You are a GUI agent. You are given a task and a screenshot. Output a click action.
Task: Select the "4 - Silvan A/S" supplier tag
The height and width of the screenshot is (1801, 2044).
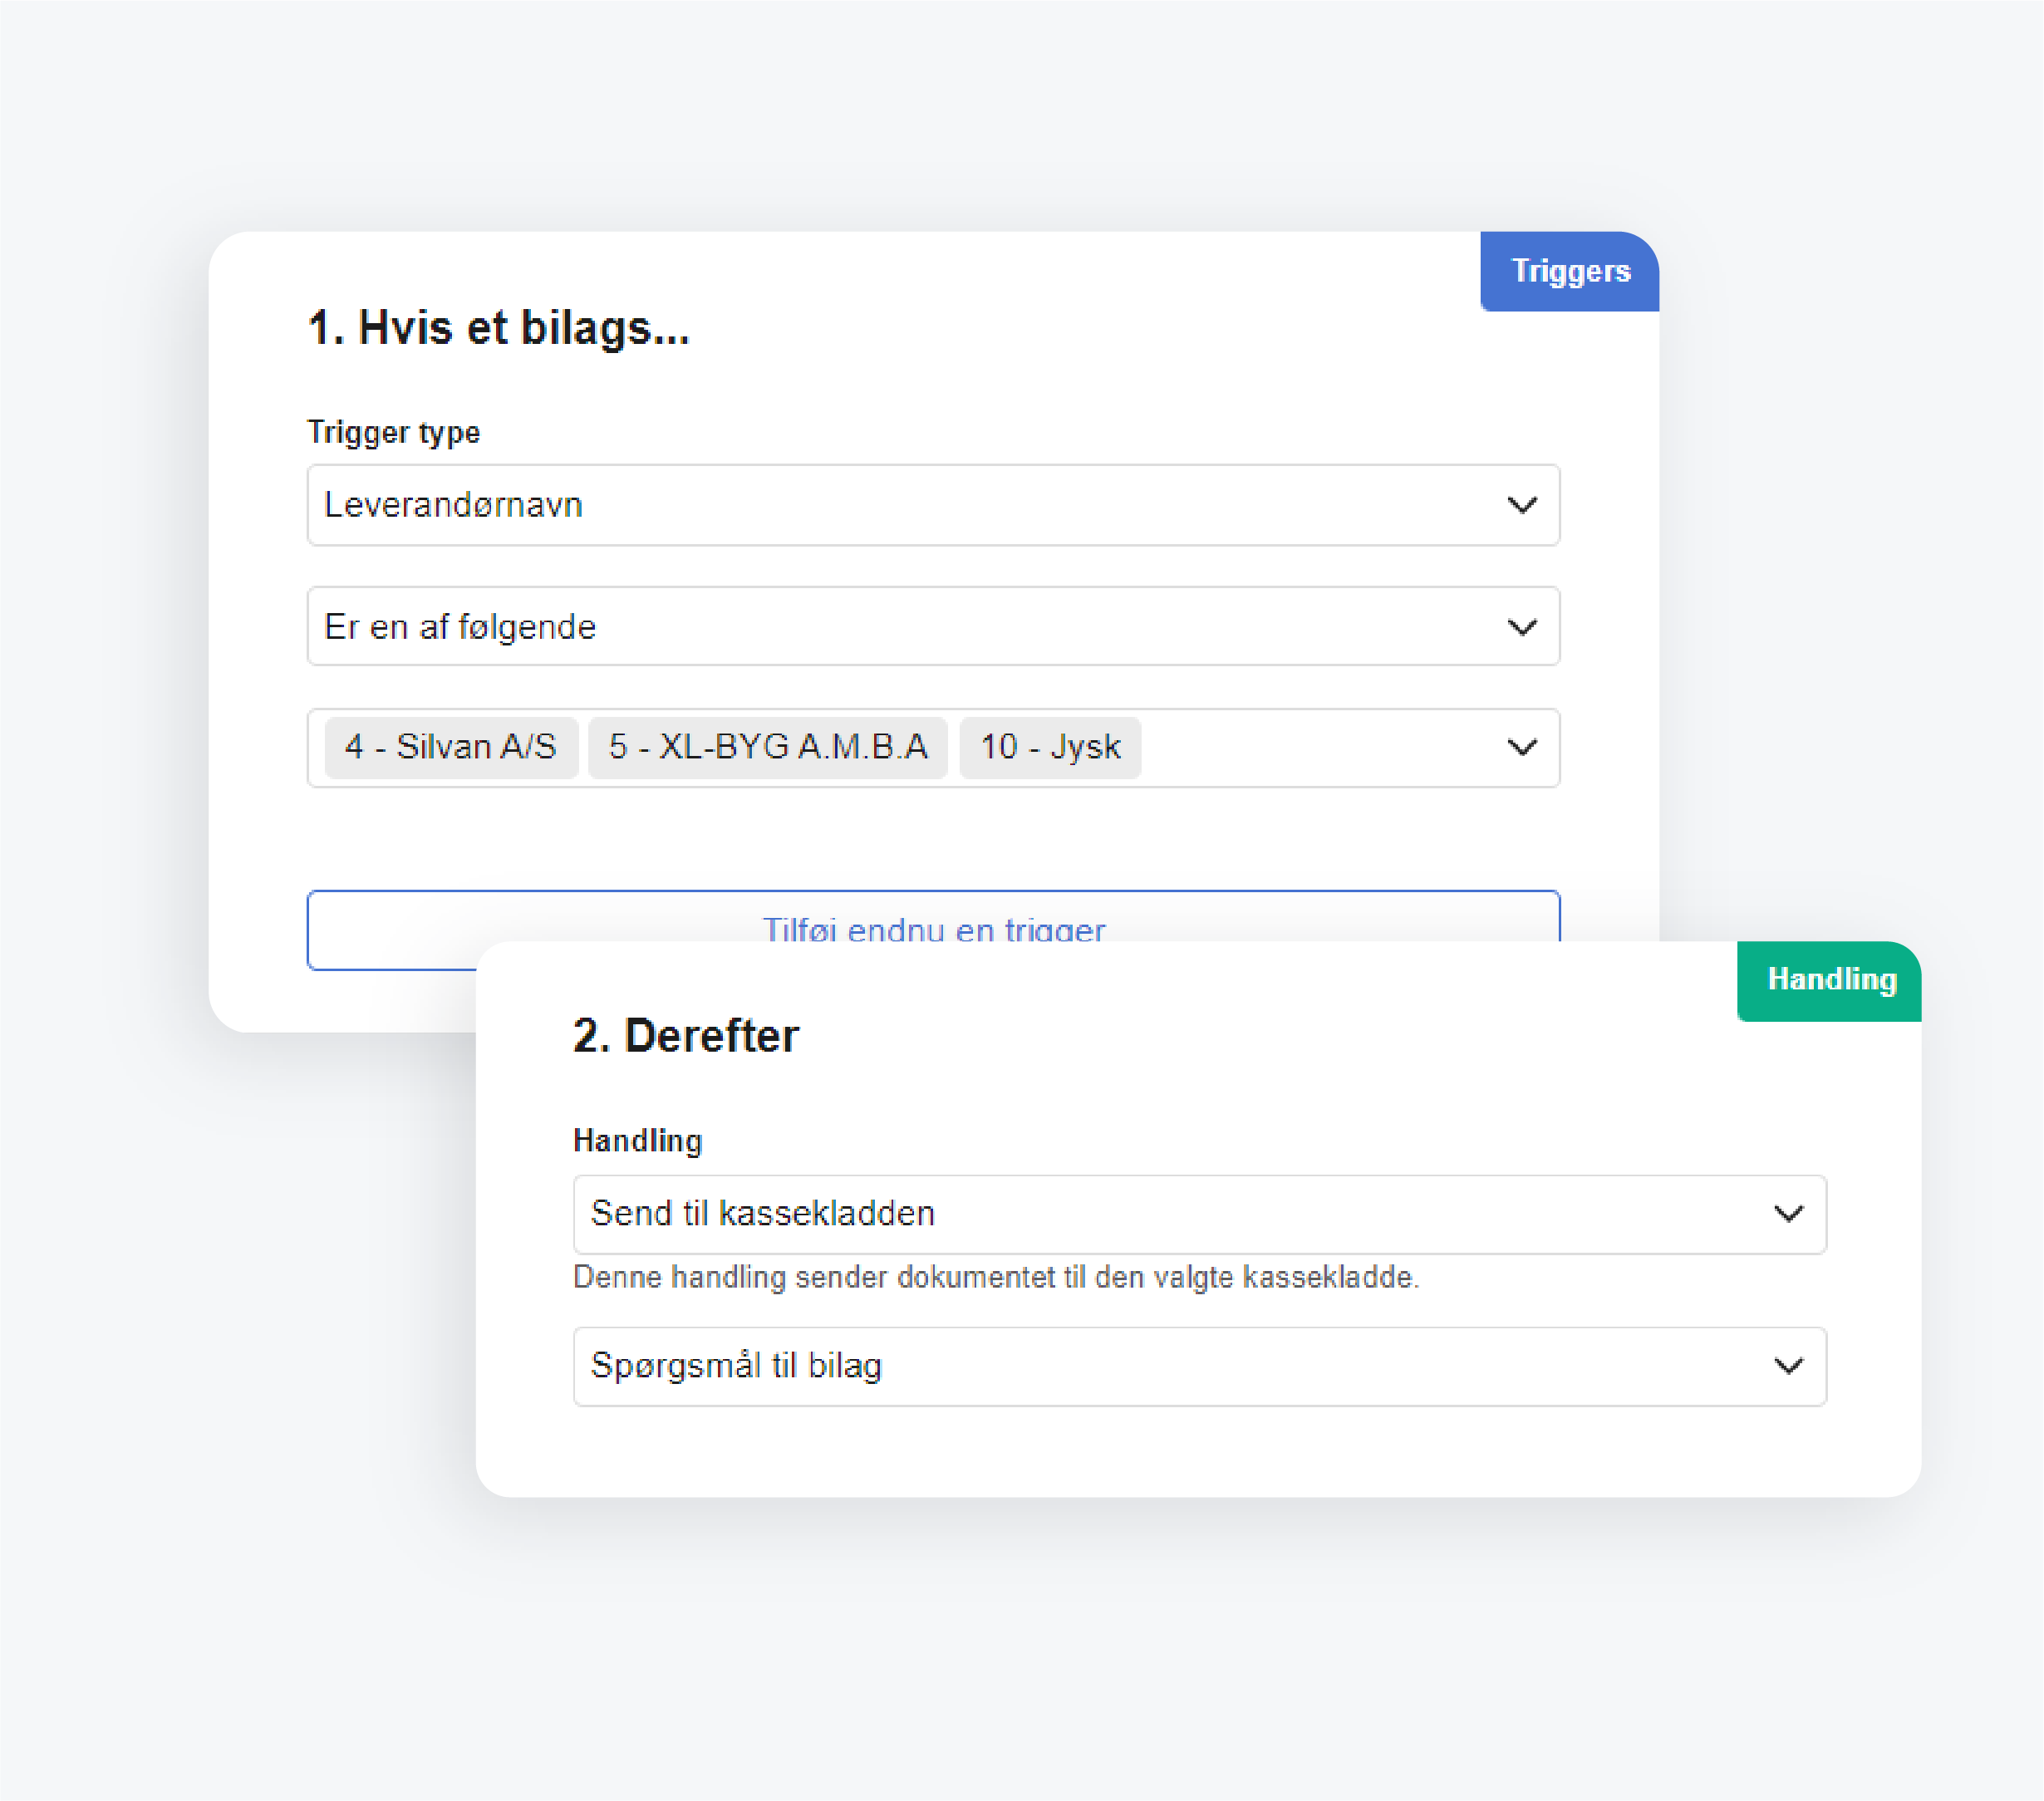coord(451,747)
